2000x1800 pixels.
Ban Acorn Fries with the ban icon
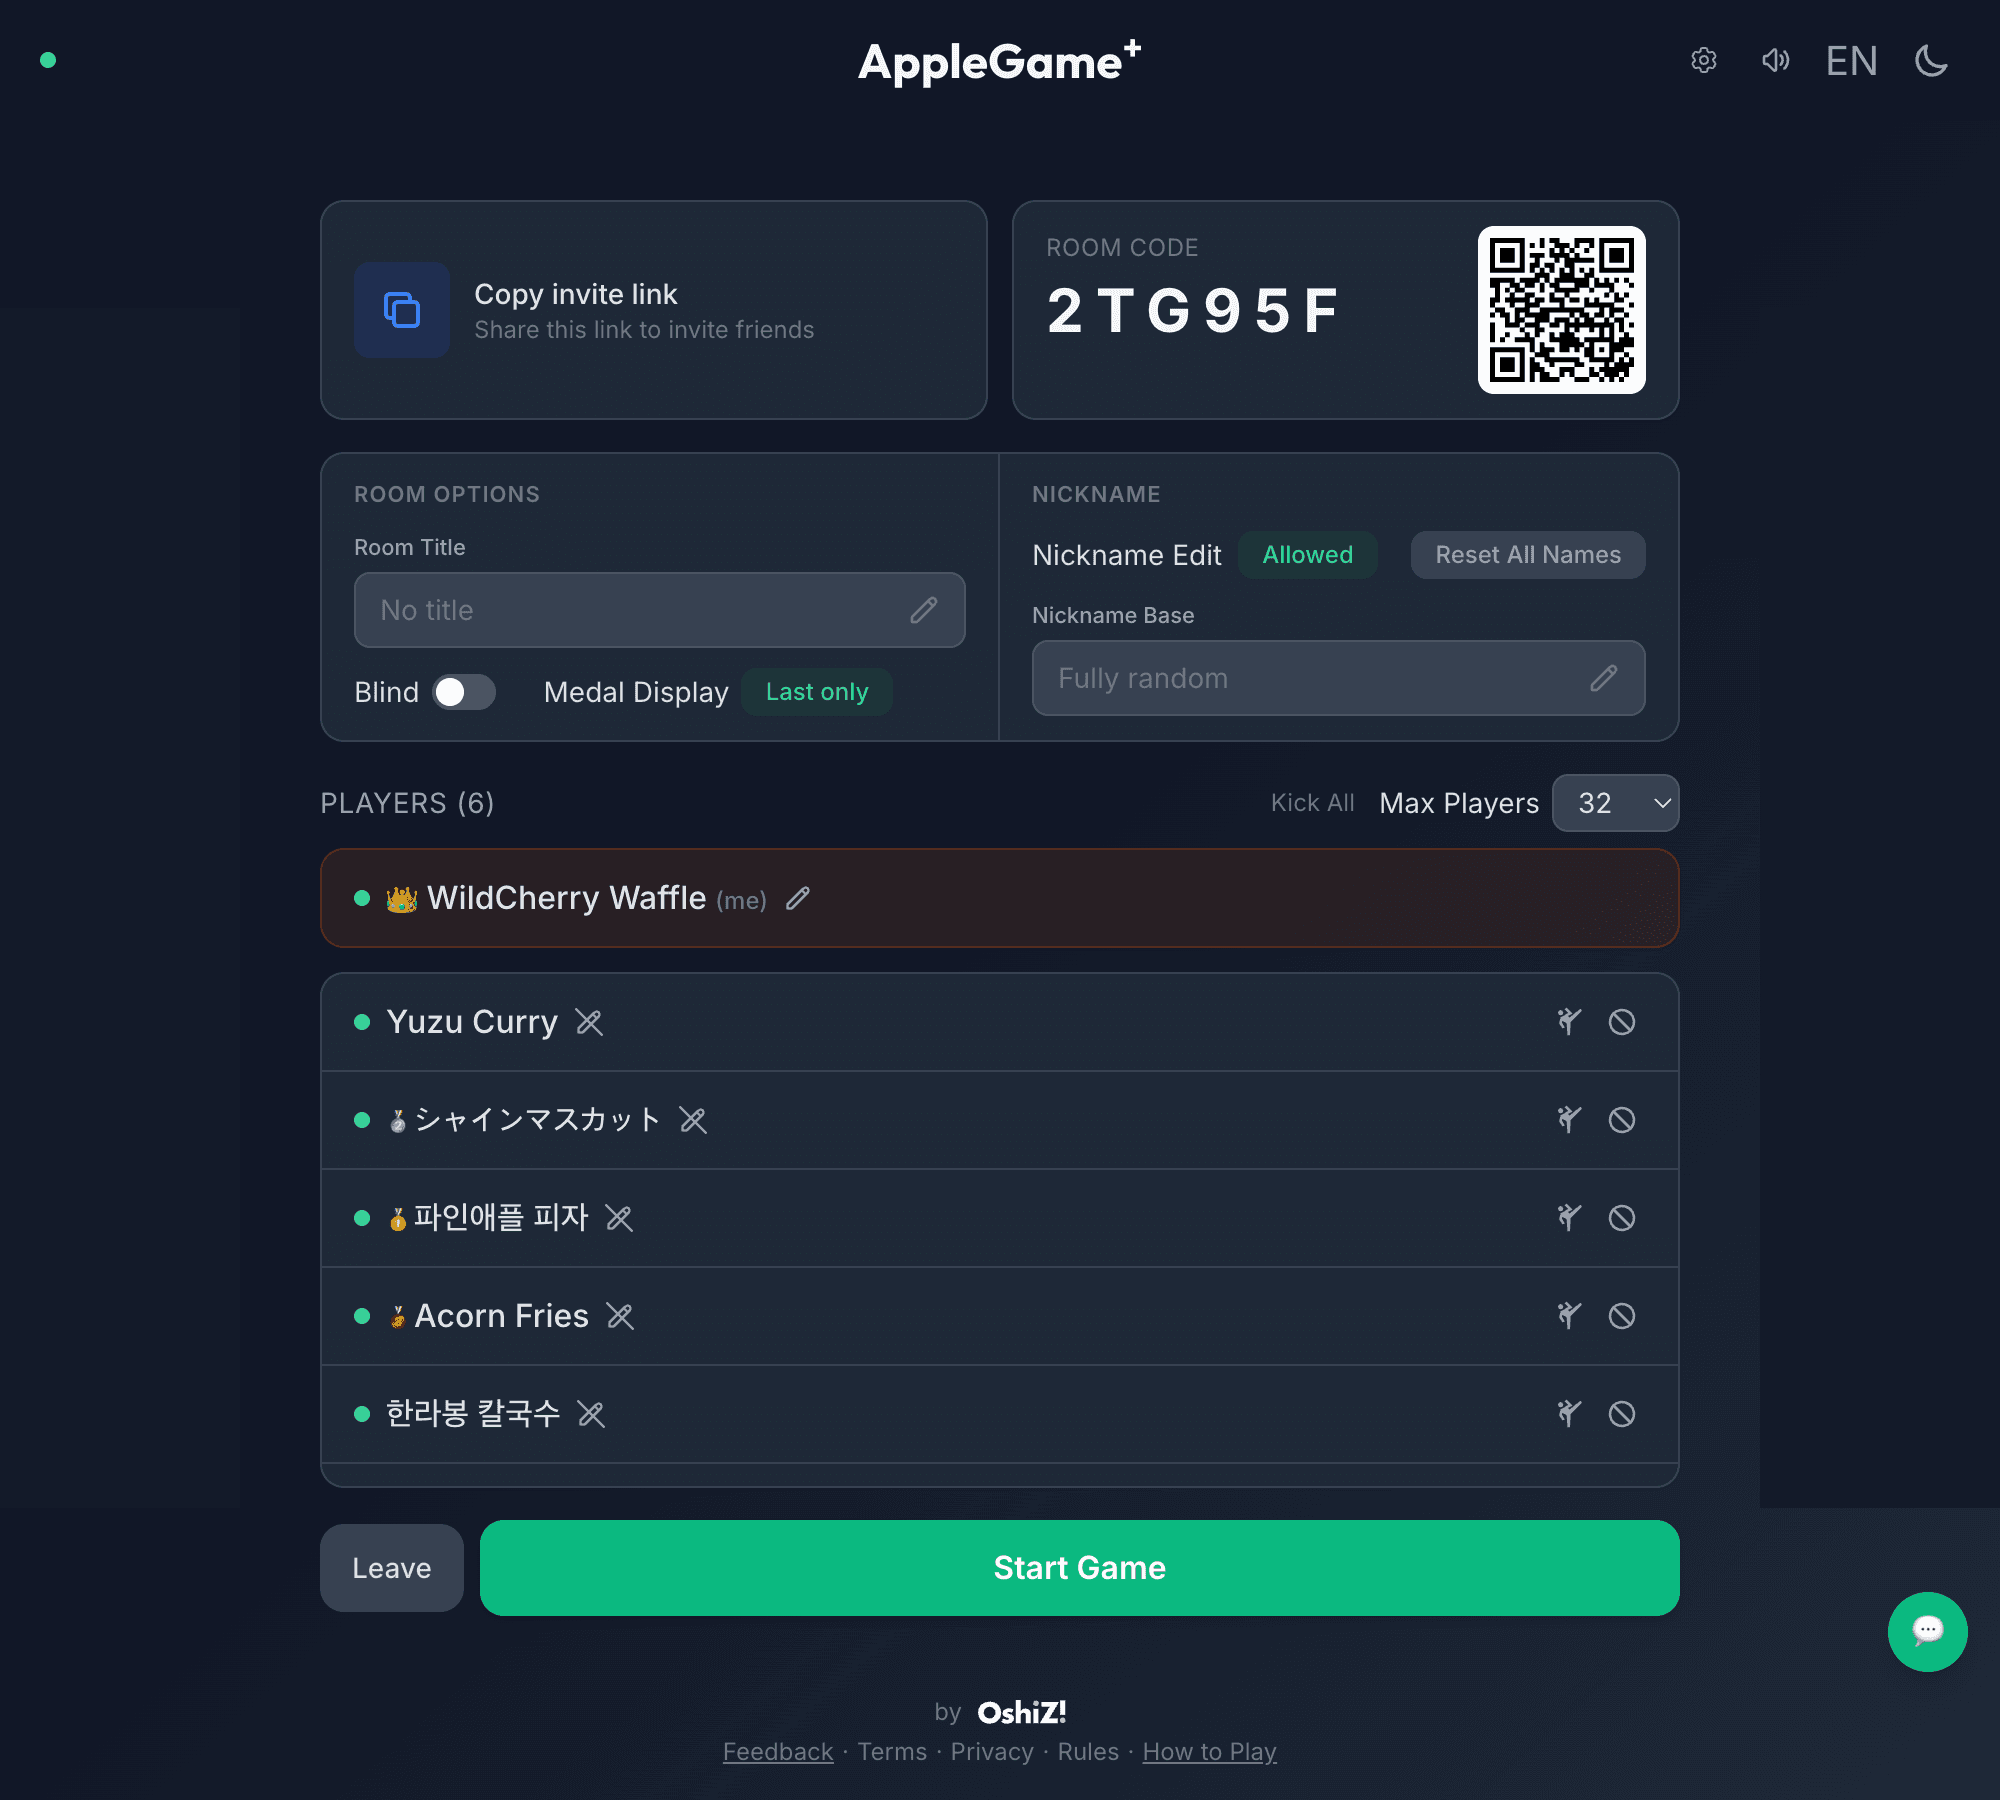tap(1622, 1316)
